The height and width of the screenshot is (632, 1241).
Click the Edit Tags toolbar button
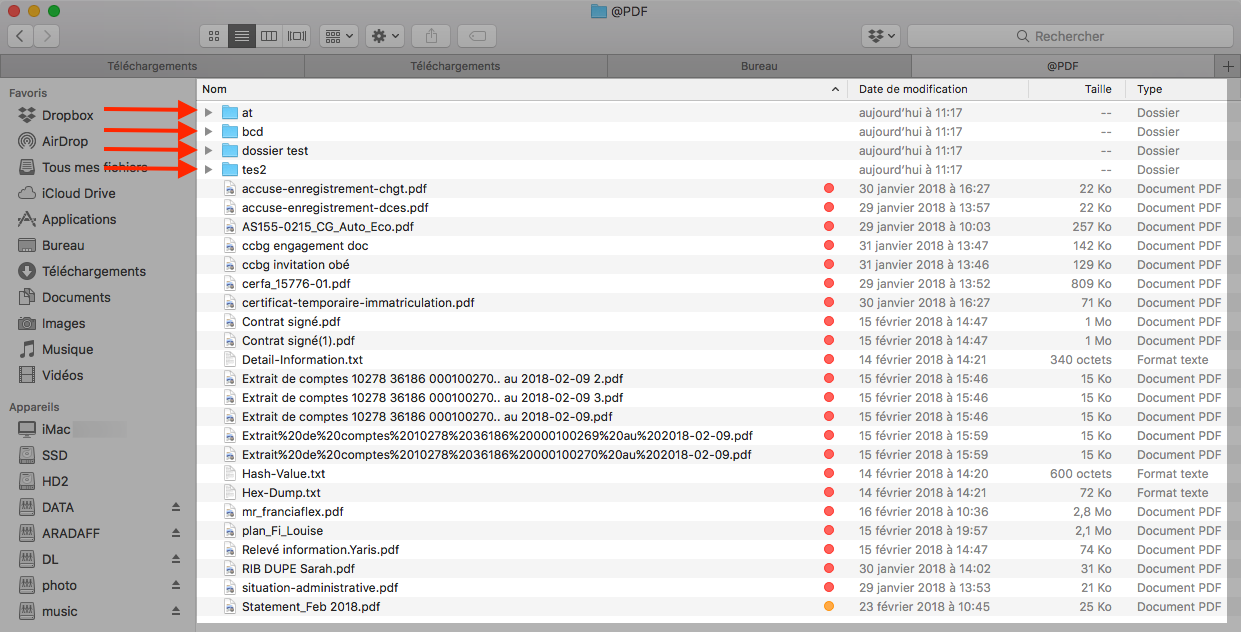(x=477, y=36)
